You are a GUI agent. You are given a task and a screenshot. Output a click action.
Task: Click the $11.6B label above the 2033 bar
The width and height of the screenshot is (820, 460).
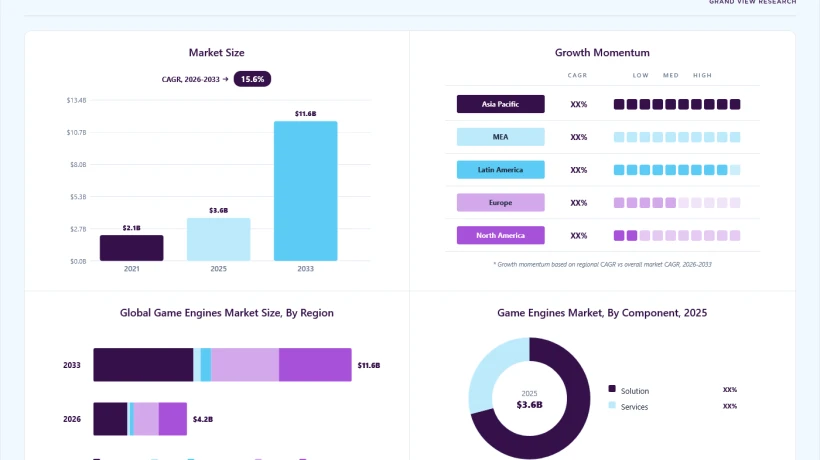[305, 113]
